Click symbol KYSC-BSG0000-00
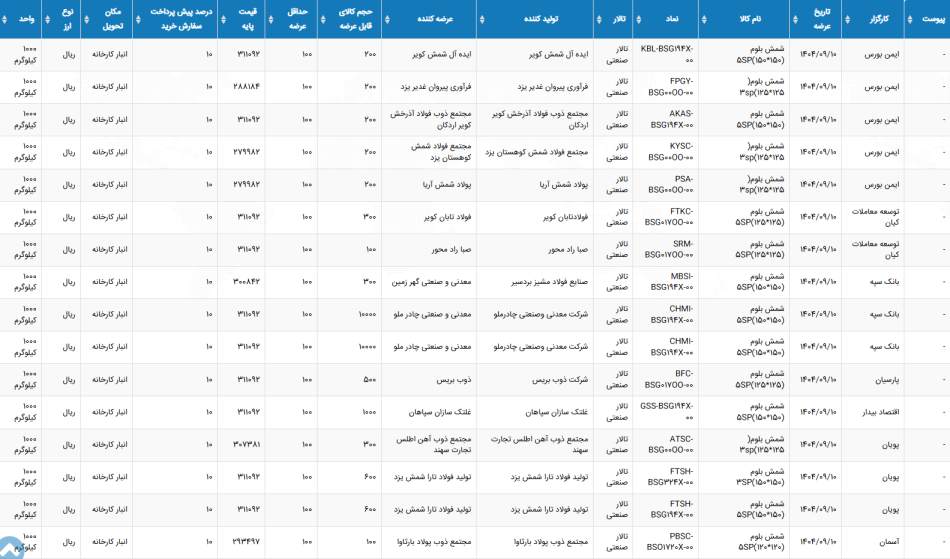This screenshot has height=559, width=950. click(671, 152)
